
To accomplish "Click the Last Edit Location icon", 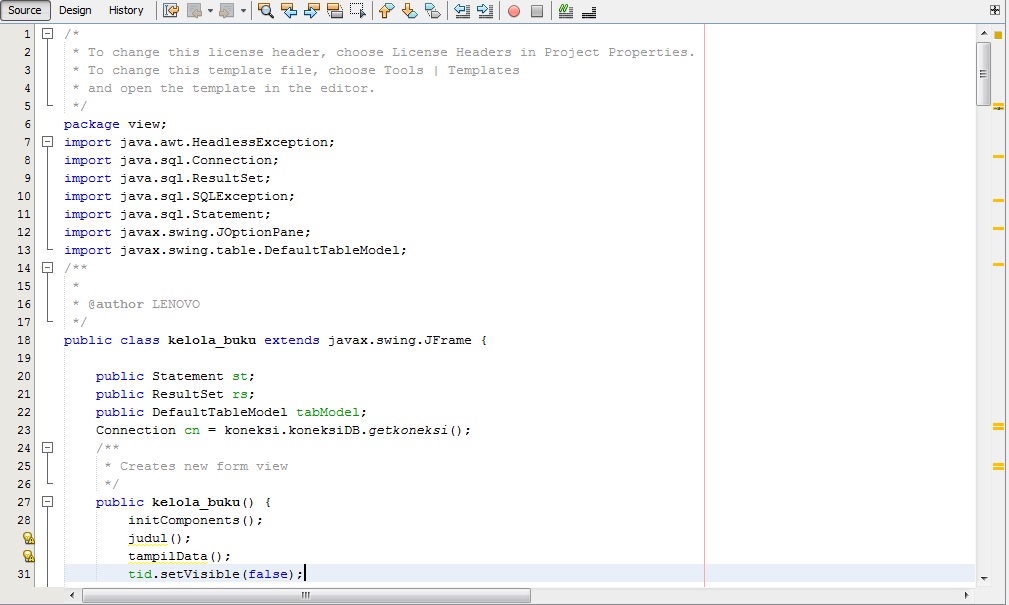I will 168,10.
